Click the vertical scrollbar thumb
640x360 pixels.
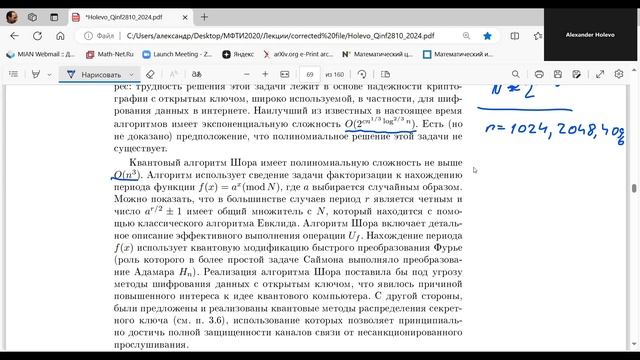[634, 188]
